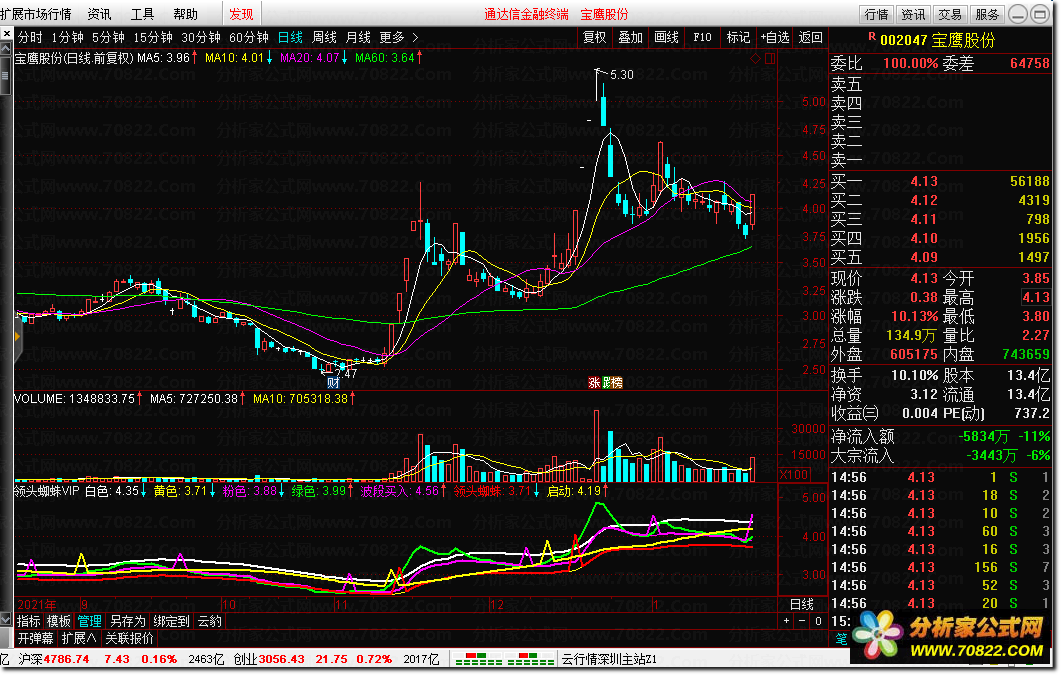Screen dimensions: 1062x675
Task: Minimize the terminal window
Action: tap(1018, 14)
